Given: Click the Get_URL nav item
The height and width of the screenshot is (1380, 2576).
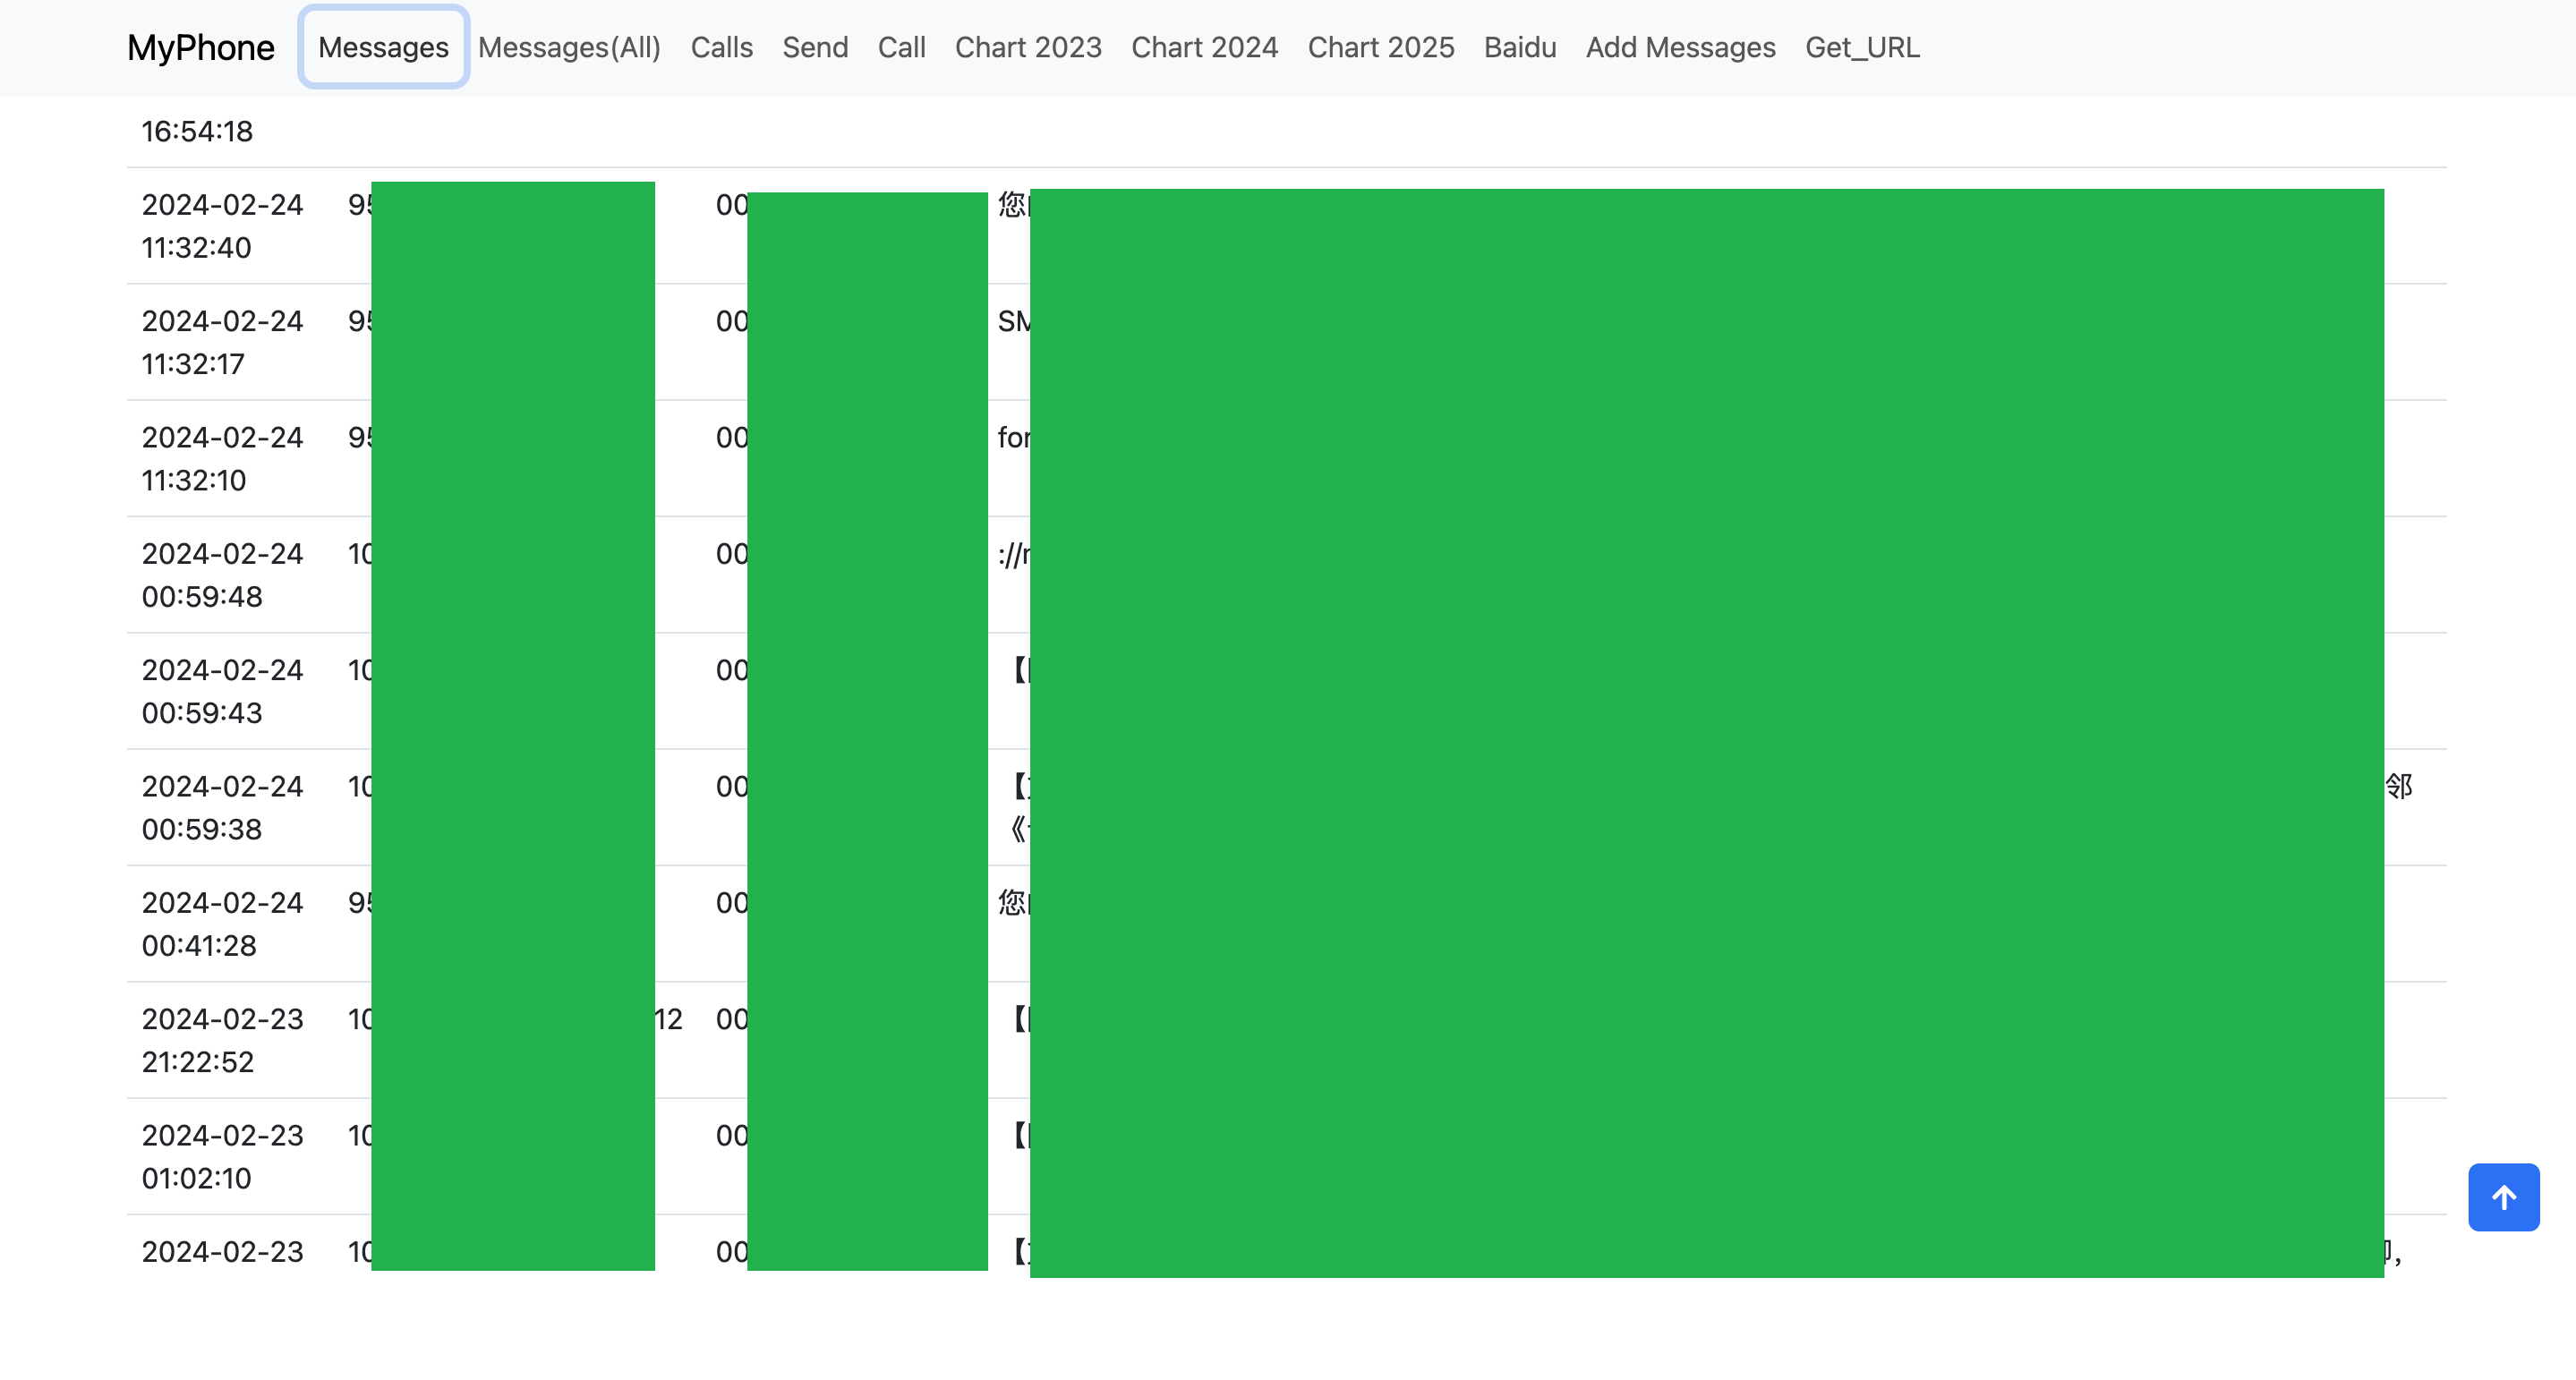Looking at the screenshot, I should coord(1861,47).
